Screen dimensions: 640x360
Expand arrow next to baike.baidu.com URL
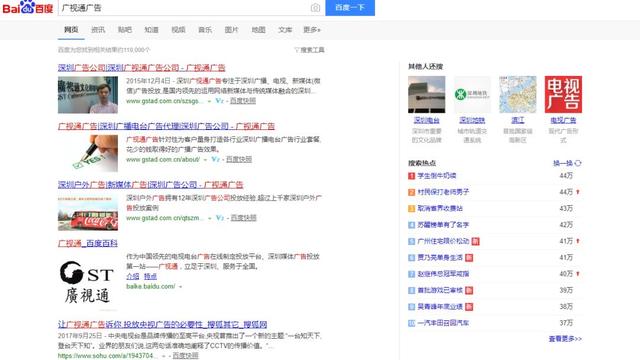(x=180, y=287)
